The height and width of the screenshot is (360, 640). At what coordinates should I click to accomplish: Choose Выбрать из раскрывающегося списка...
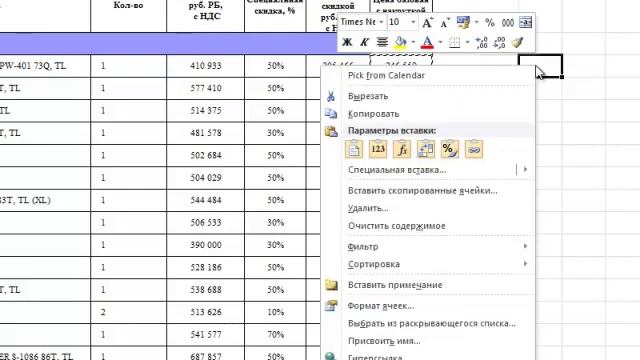[431, 323]
